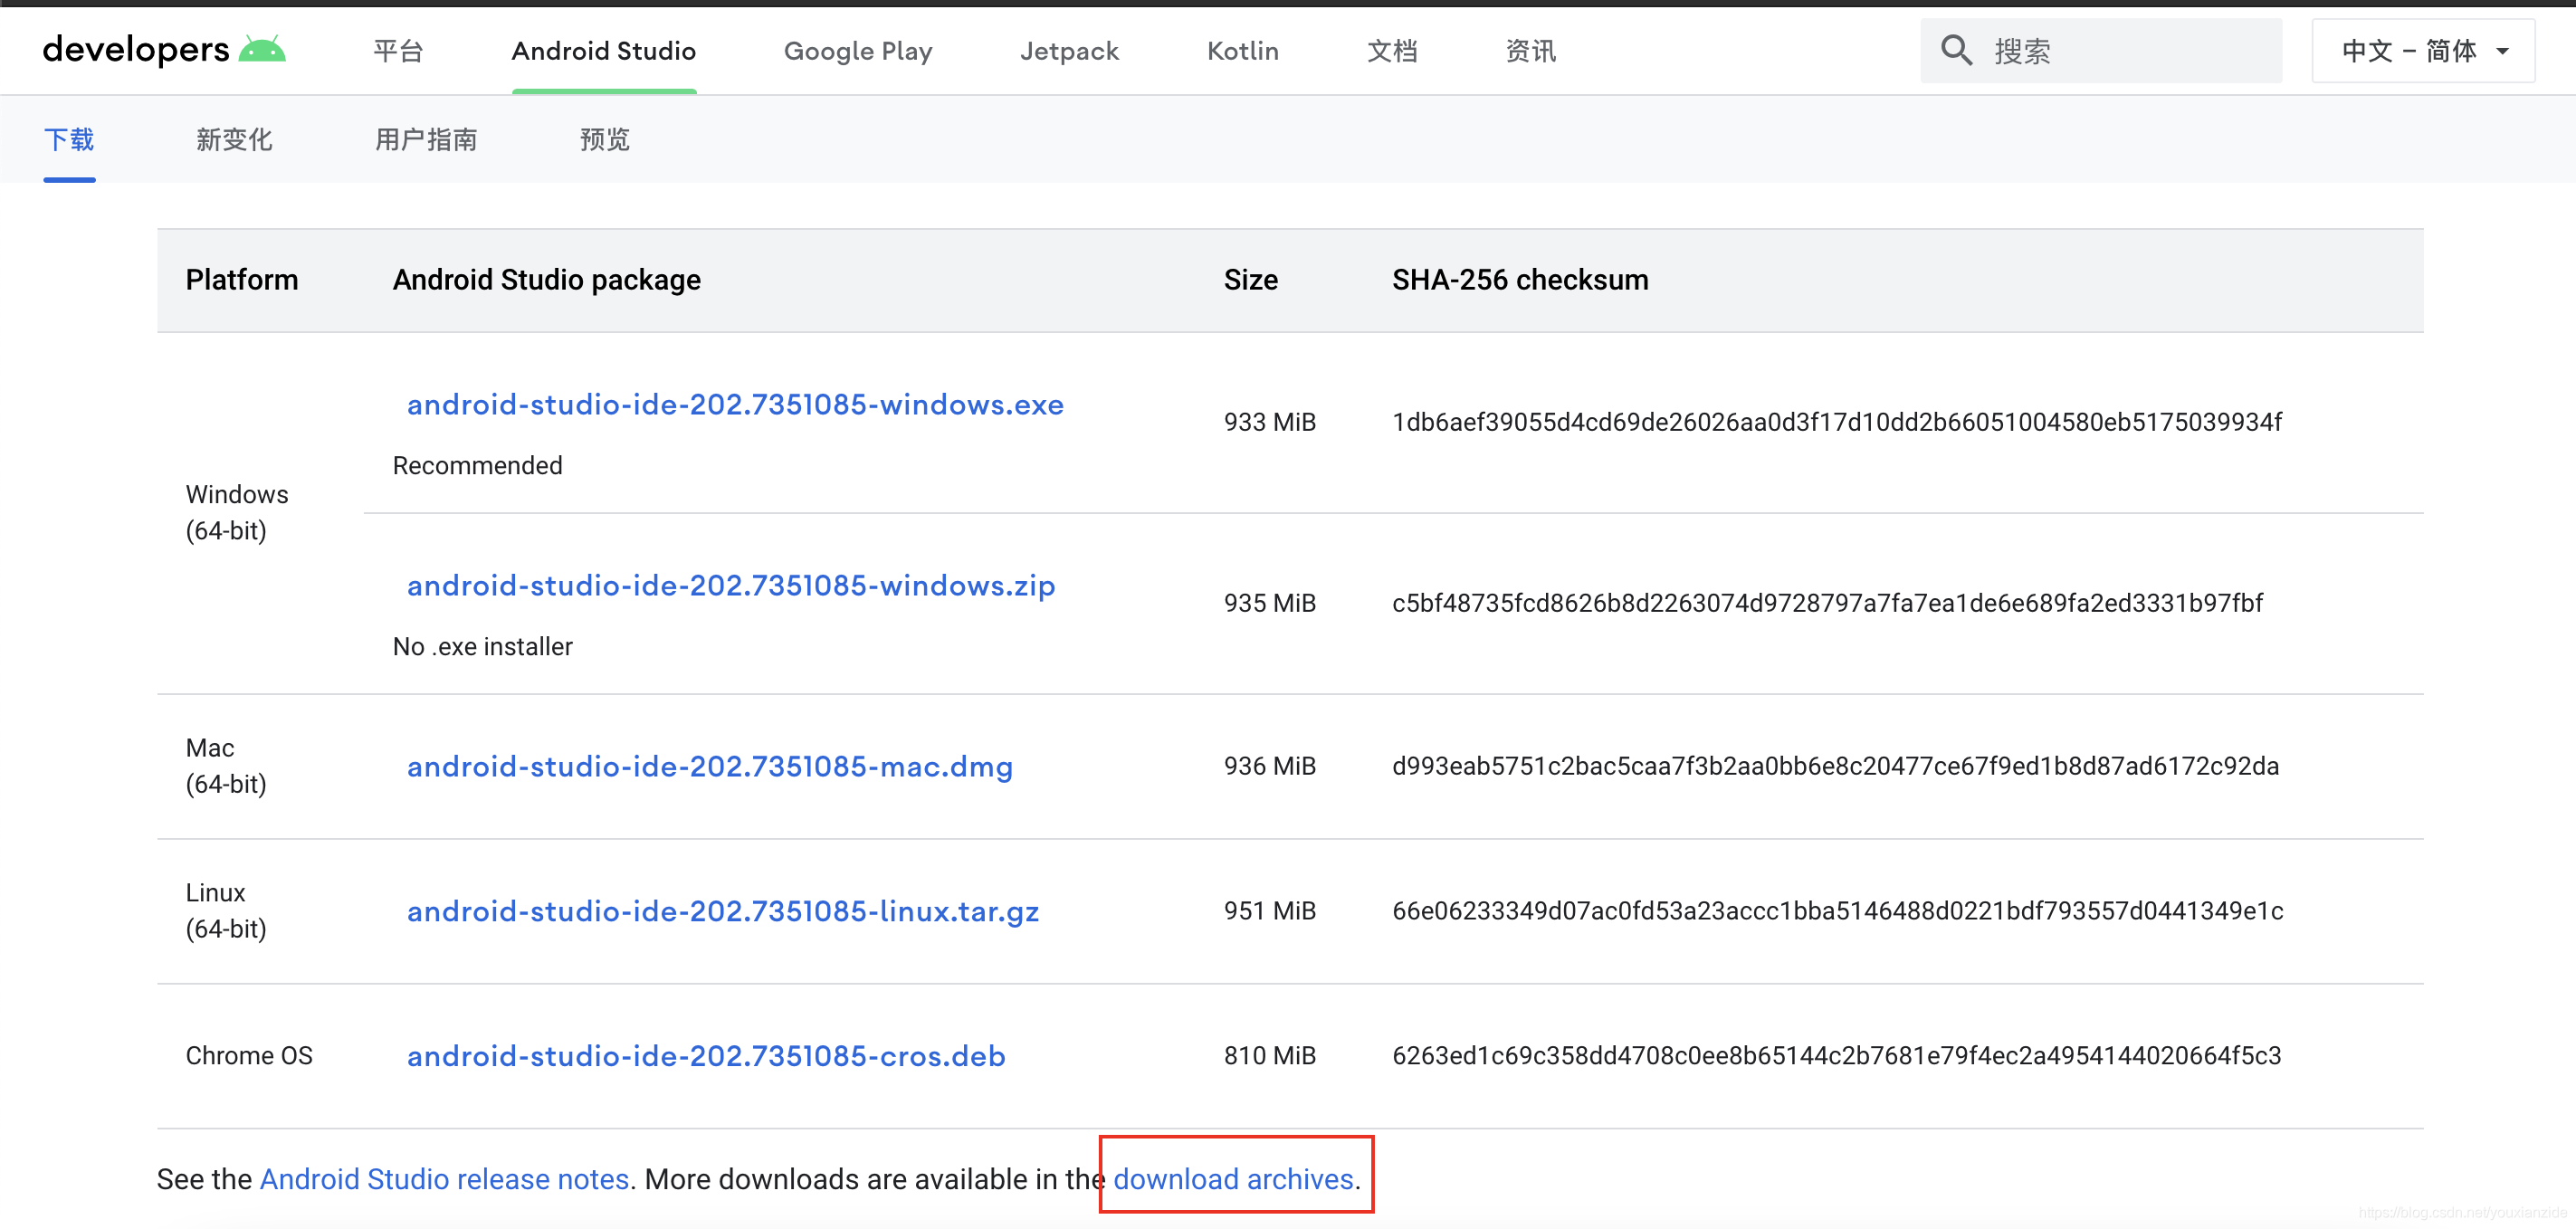Viewport: 2576px width, 1229px height.
Task: Open the 文档 nav item
Action: (x=1391, y=51)
